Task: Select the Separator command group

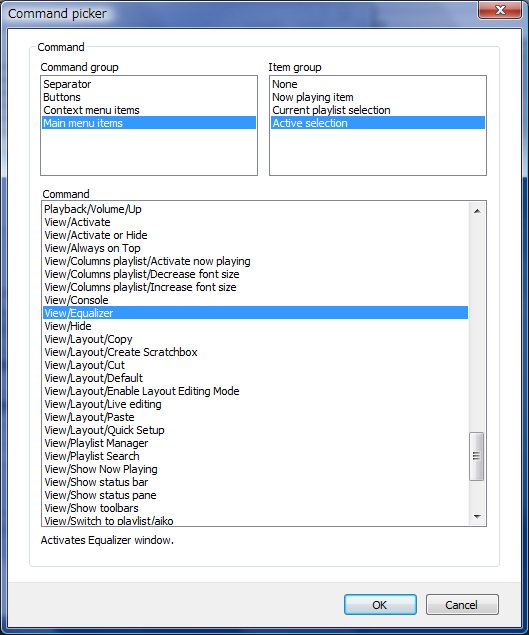Action: 149,84
